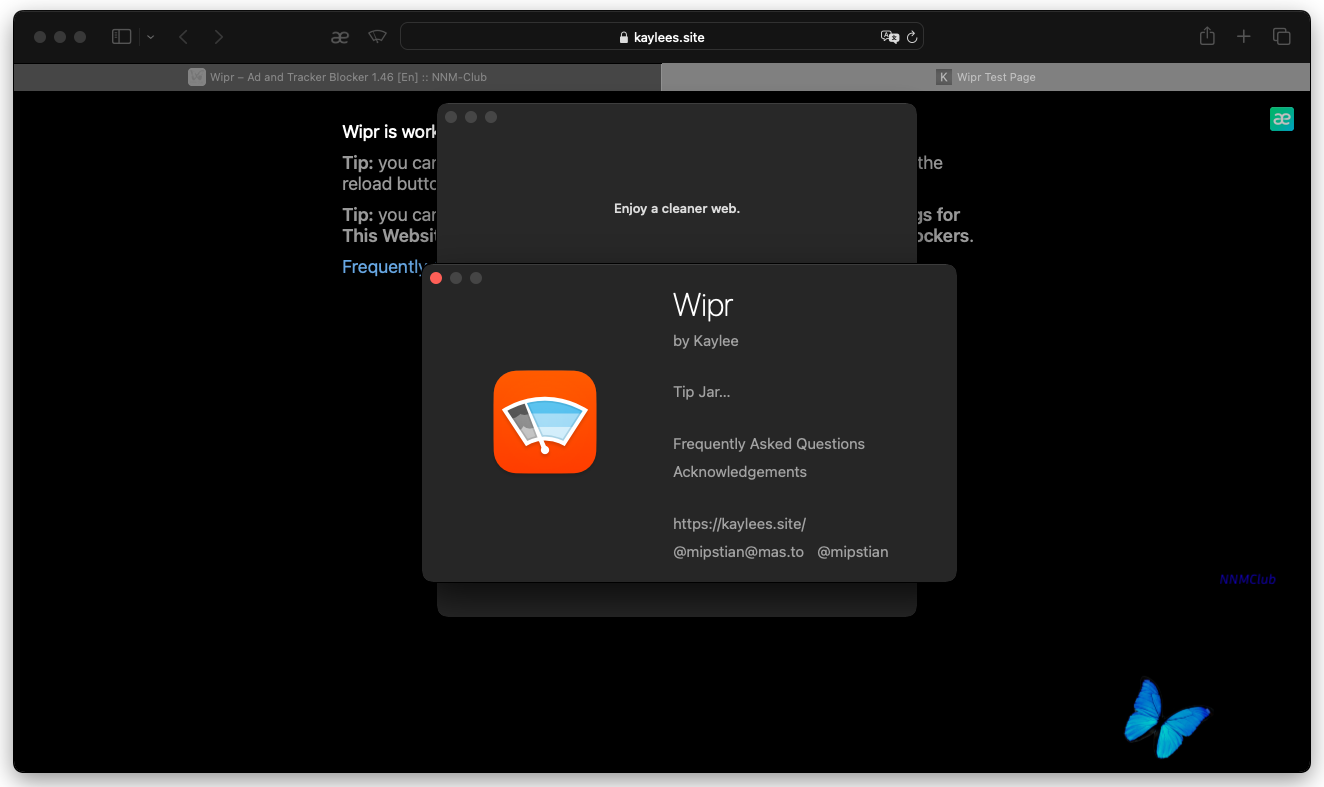Go forward with the right arrow
The image size is (1324, 787).
tap(218, 37)
